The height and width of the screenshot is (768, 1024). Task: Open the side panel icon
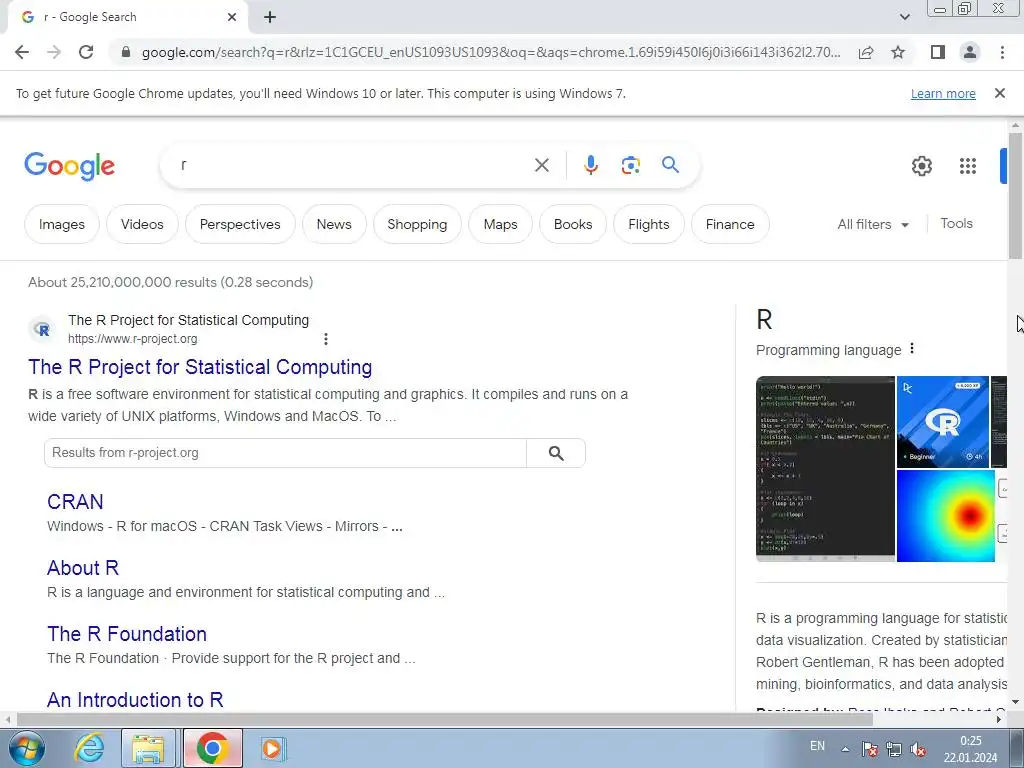(x=938, y=52)
